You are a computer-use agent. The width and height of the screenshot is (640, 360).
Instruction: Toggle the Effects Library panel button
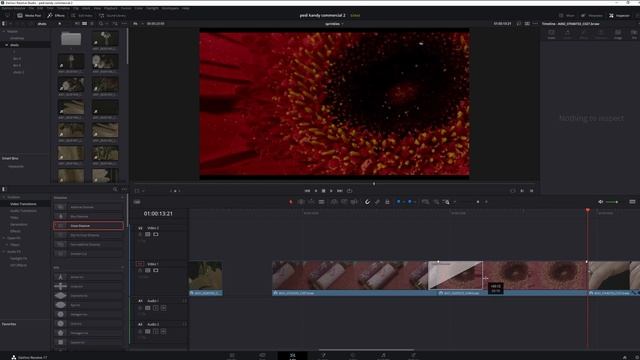56,16
